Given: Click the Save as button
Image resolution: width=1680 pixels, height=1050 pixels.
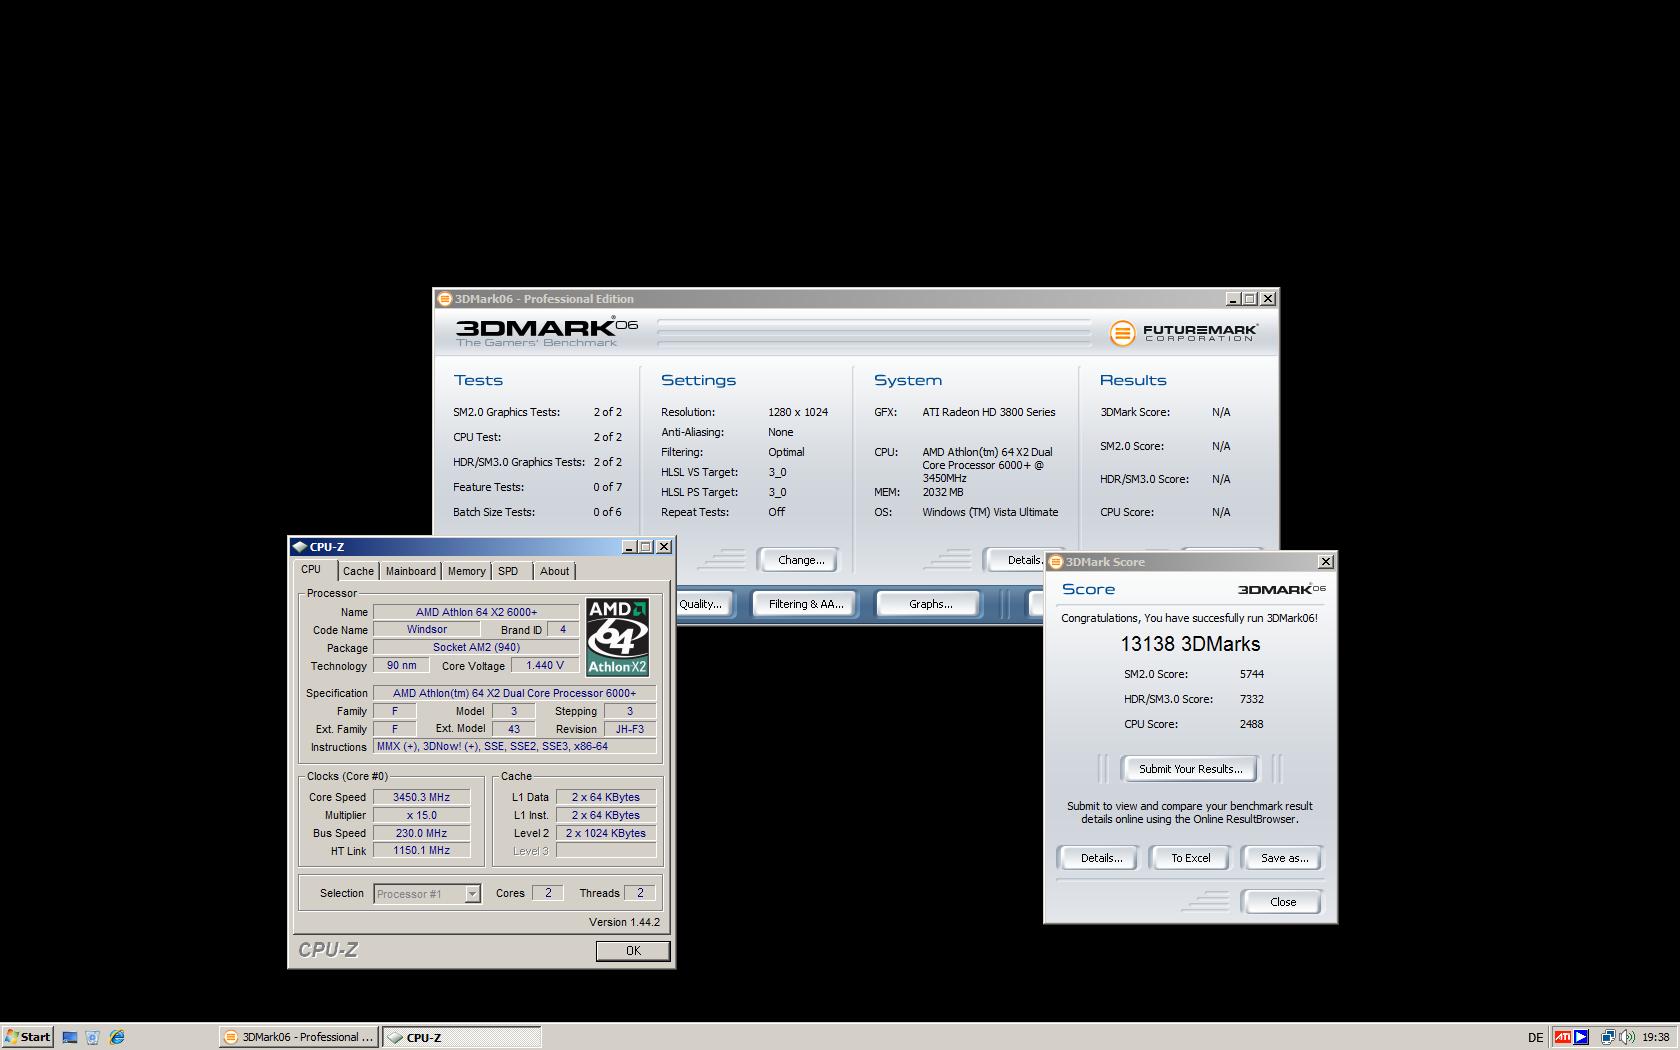Looking at the screenshot, I should click(x=1284, y=858).
